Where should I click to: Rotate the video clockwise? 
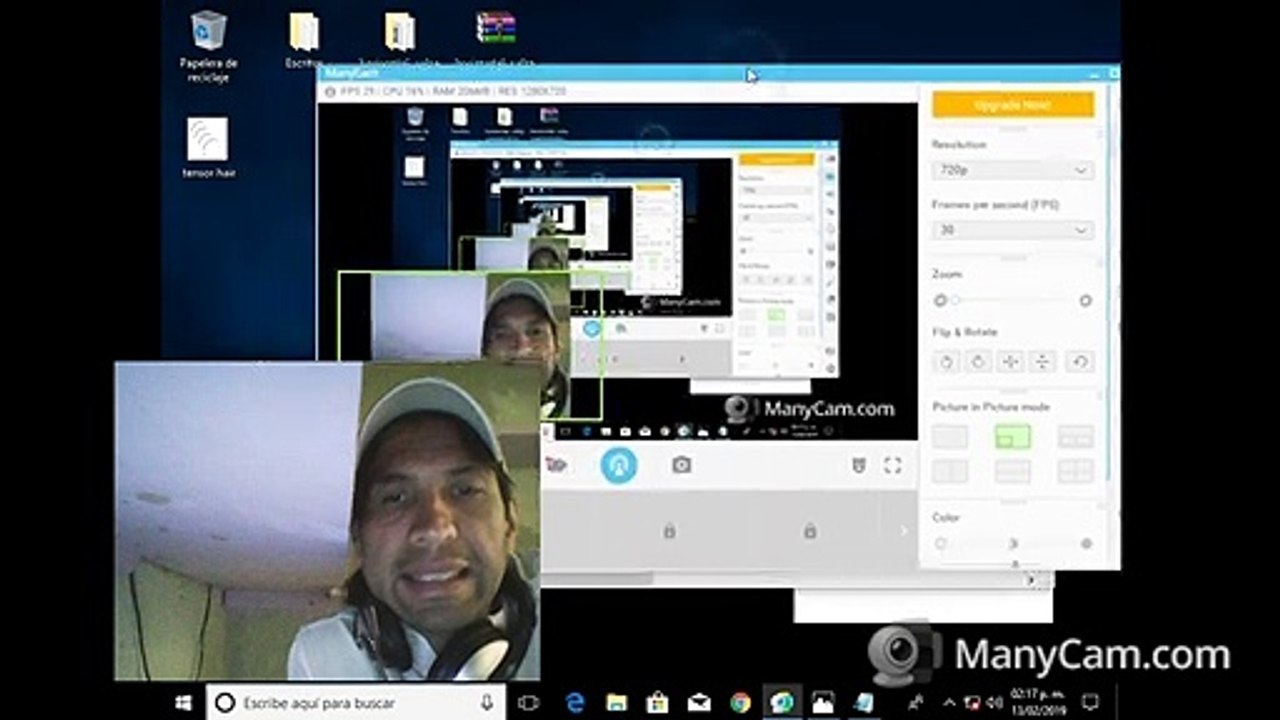(979, 362)
